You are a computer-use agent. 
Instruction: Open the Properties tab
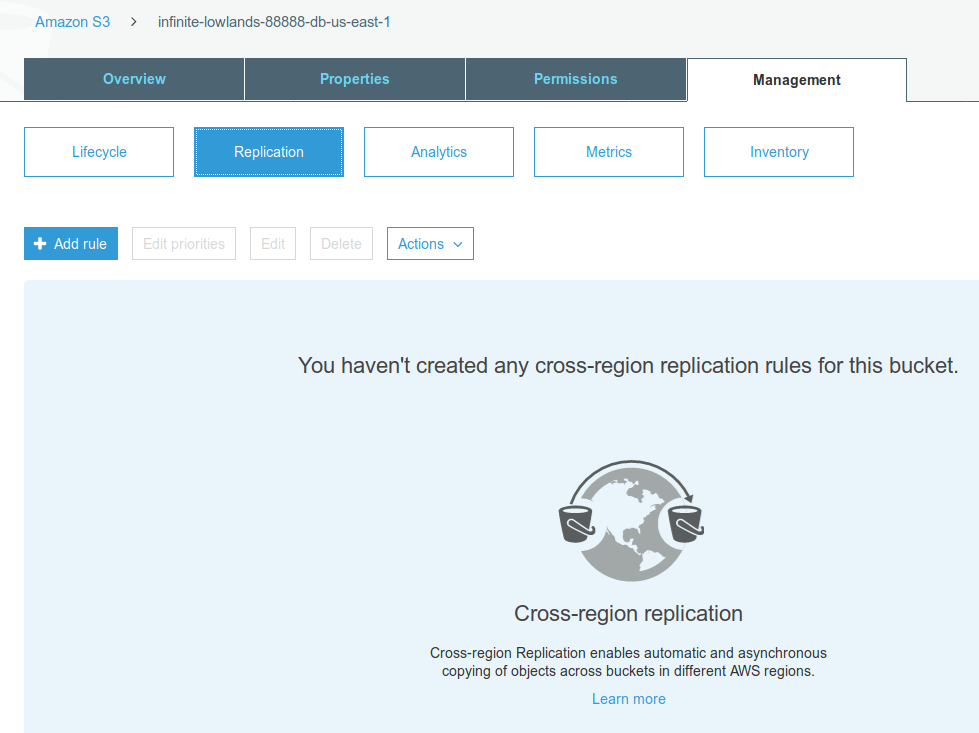(x=355, y=79)
